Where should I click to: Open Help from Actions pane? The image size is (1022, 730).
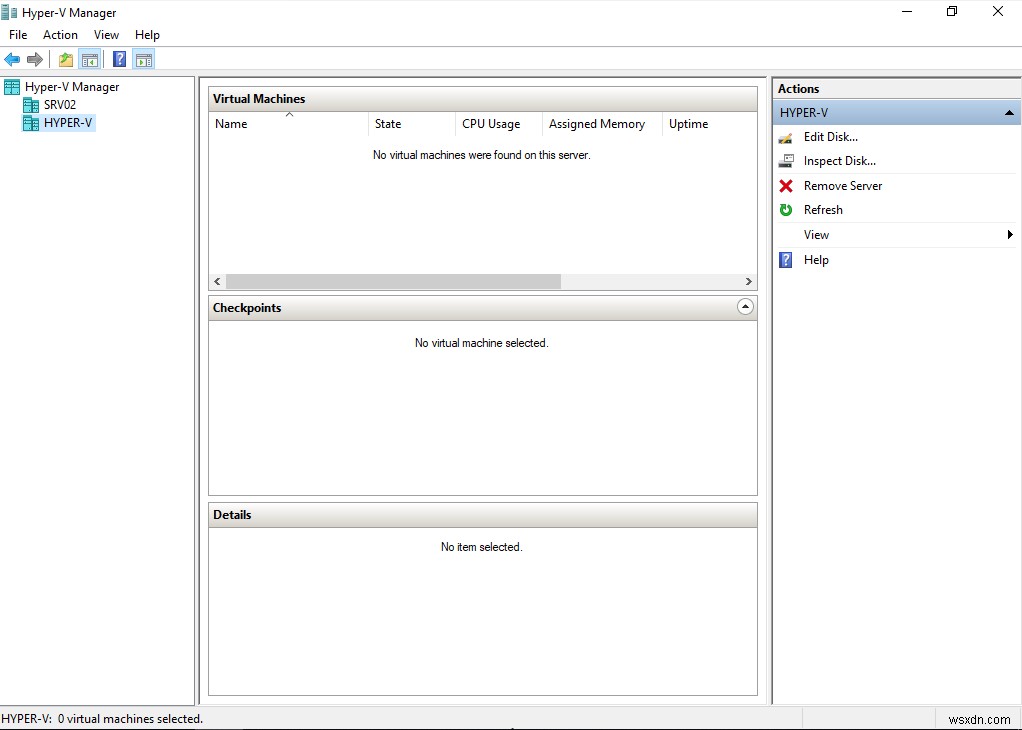tap(816, 260)
